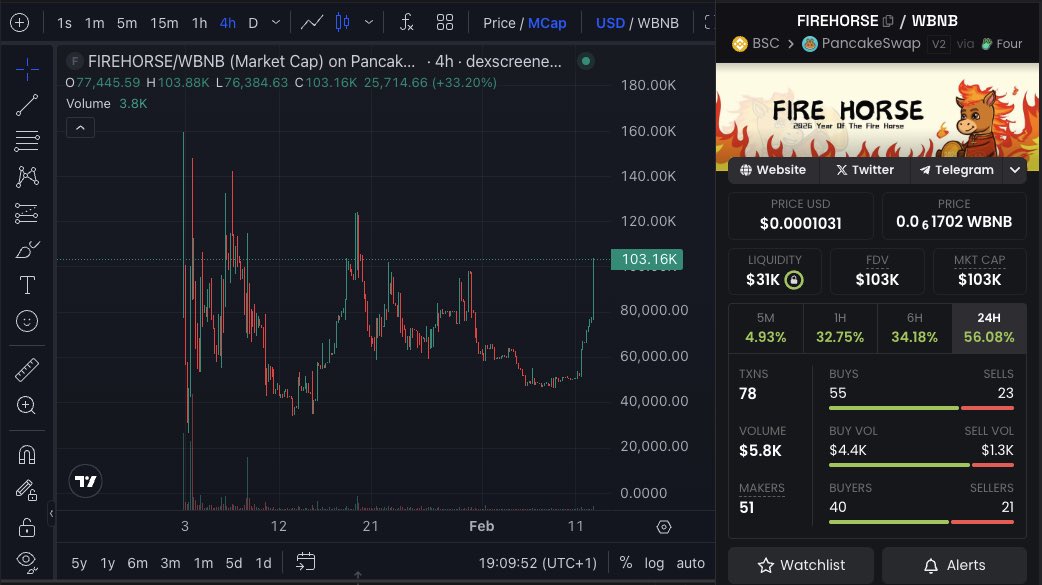The width and height of the screenshot is (1042, 585).
Task: Open the chart layout grid selector
Action: click(445, 23)
